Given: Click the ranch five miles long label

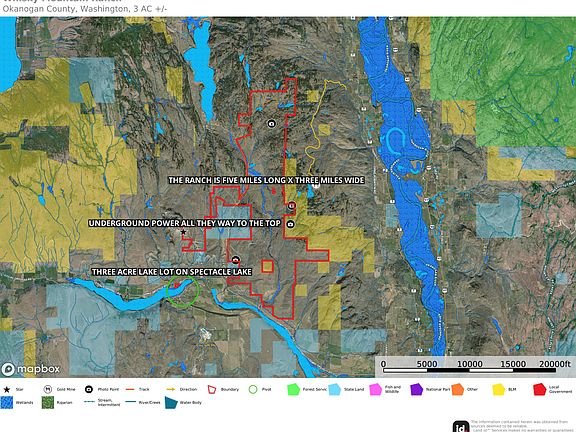Looking at the screenshot, I should [x=267, y=180].
